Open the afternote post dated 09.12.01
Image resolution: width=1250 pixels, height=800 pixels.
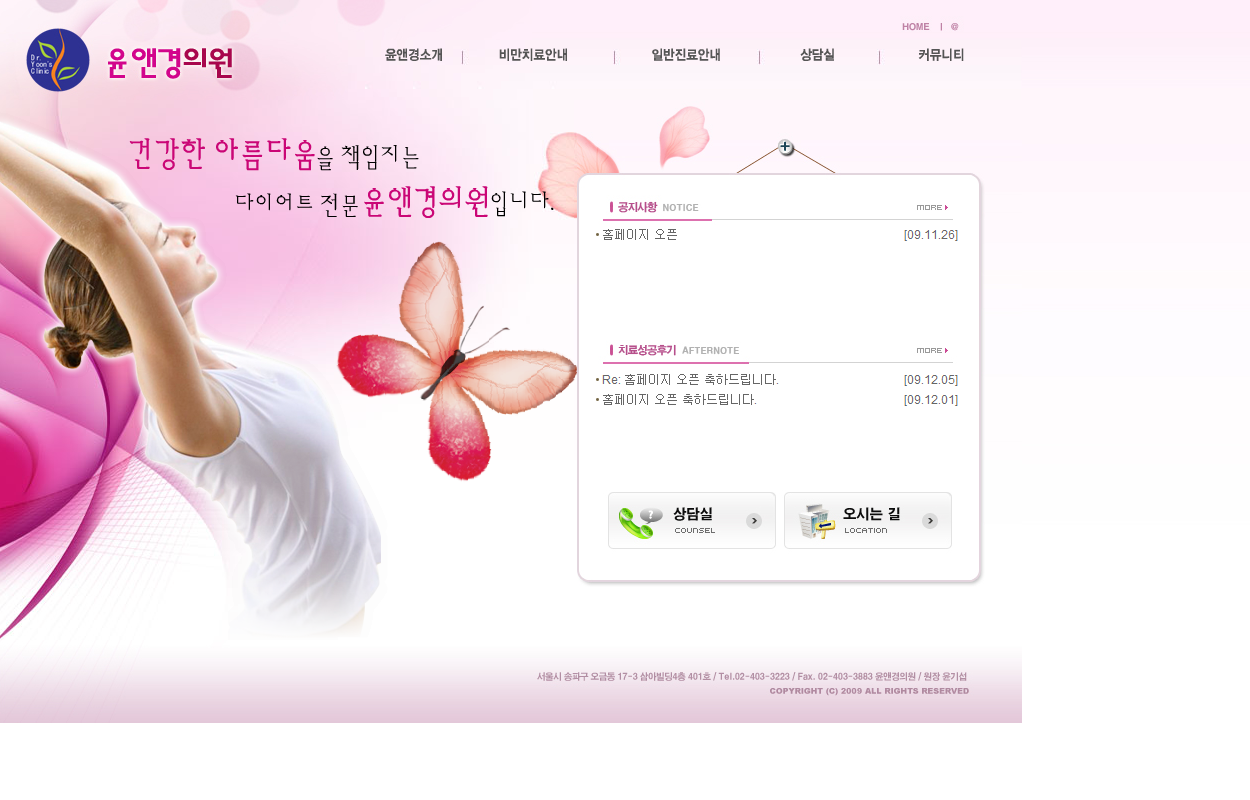click(679, 400)
